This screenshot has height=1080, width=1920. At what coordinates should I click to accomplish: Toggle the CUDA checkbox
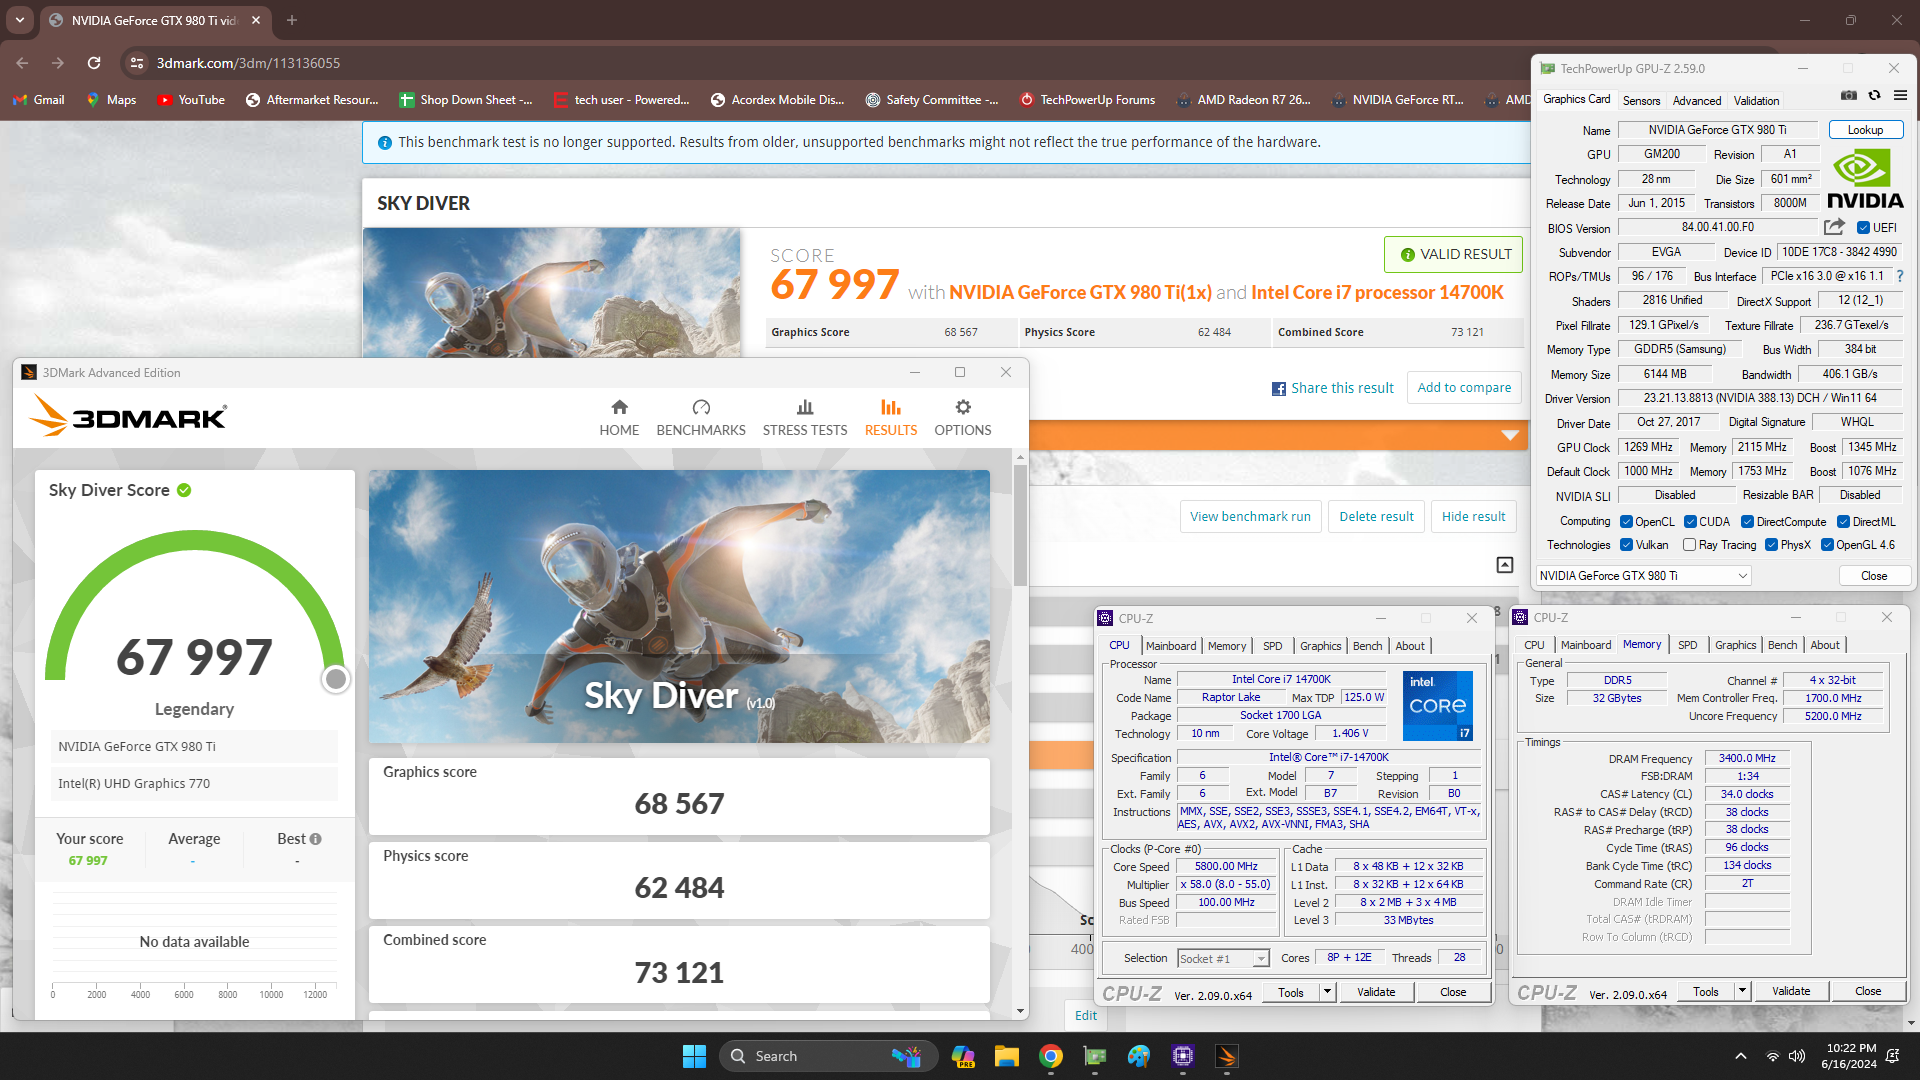1690,522
